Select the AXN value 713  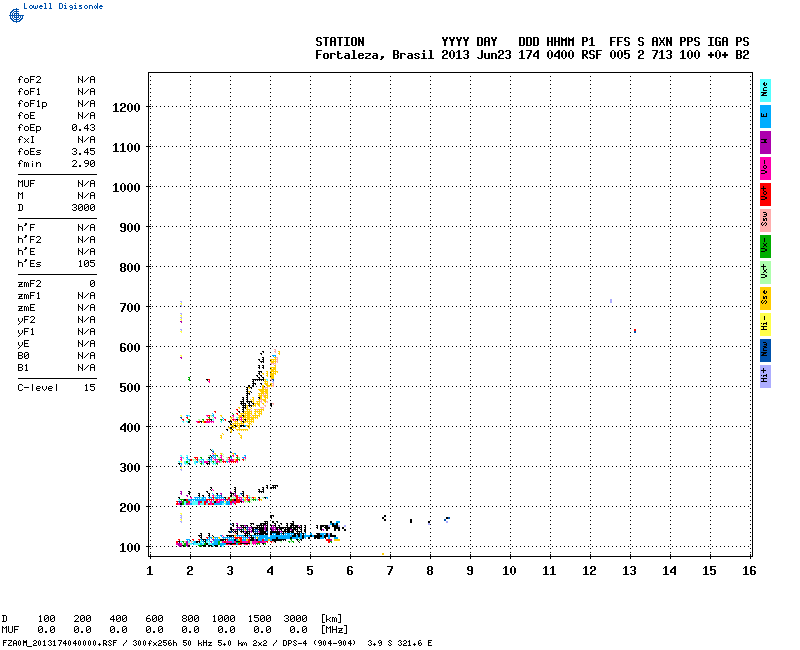tap(662, 55)
